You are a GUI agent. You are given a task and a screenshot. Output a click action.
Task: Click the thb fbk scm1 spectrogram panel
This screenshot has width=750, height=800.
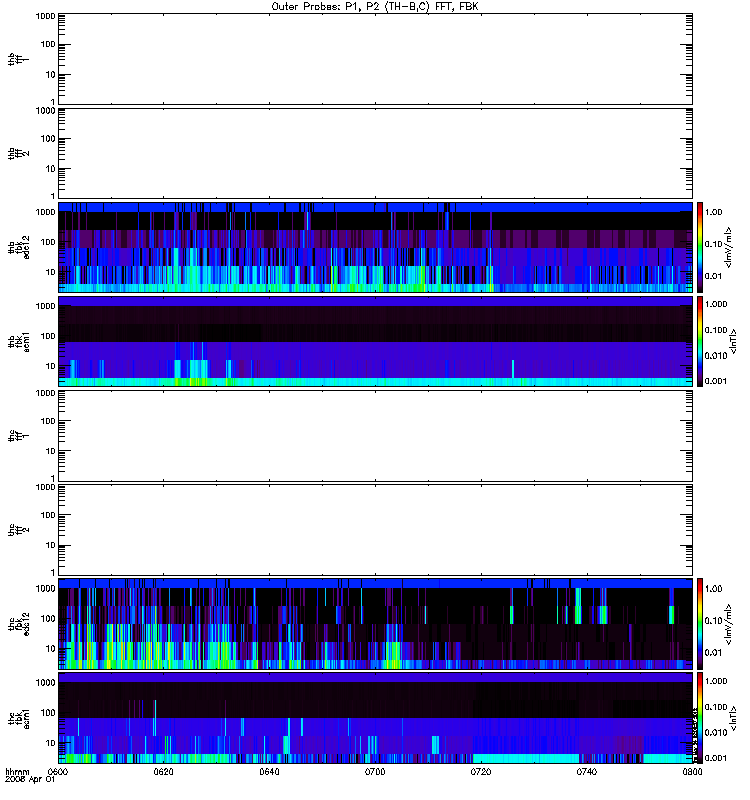click(375, 341)
